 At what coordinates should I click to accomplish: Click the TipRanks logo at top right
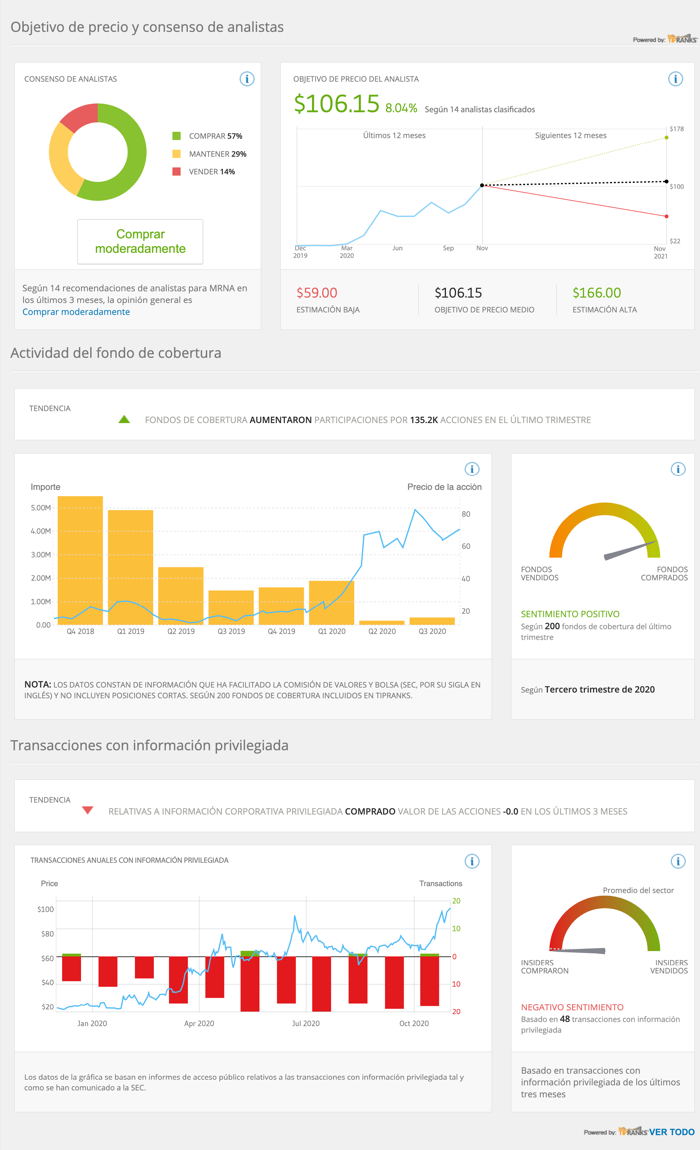[x=682, y=39]
